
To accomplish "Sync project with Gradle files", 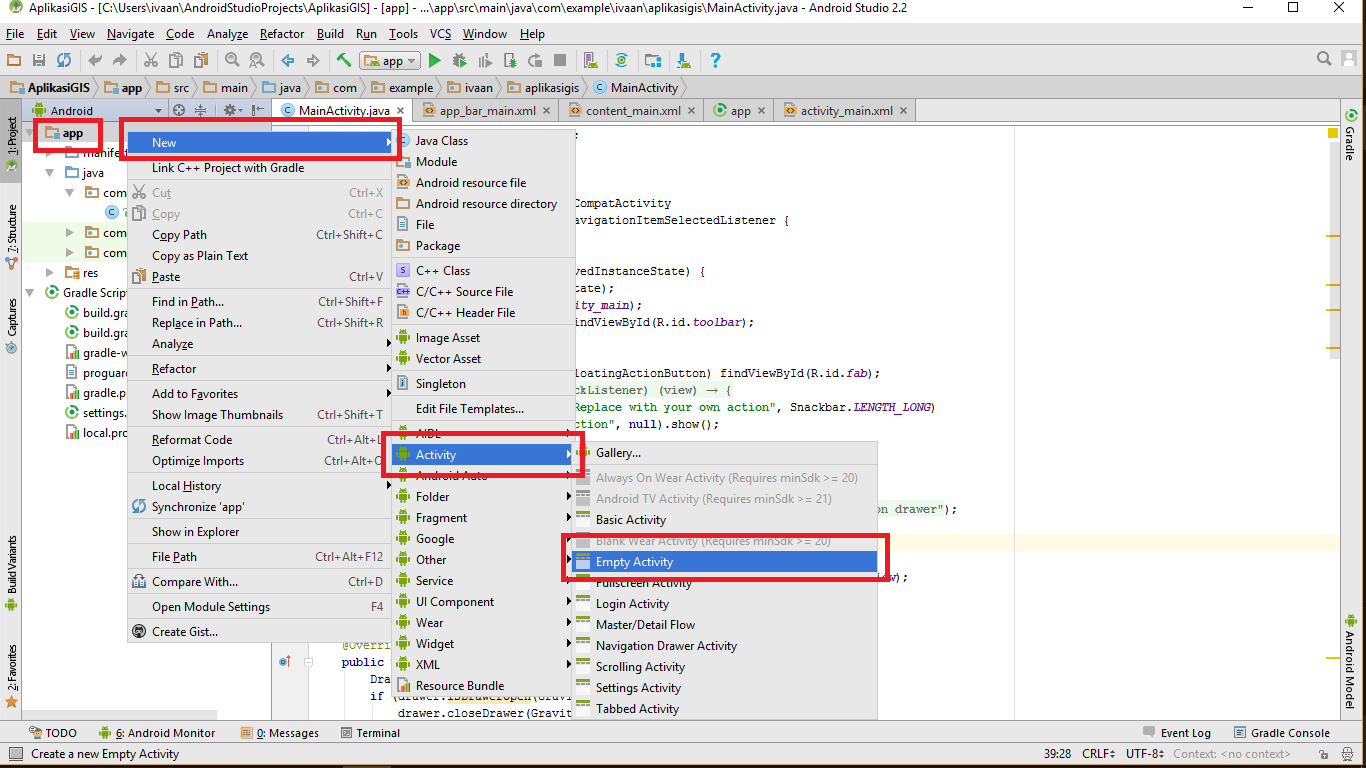I will (x=621, y=60).
